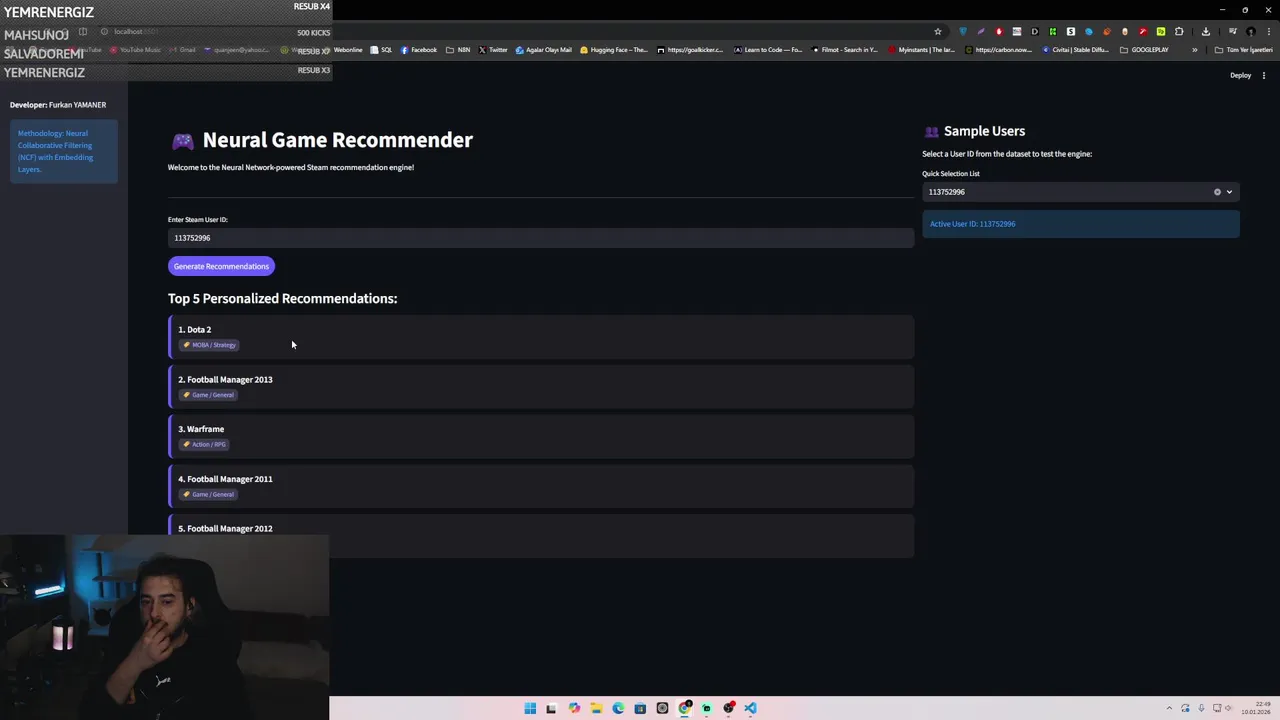Open Streamlit three-dot main menu
The height and width of the screenshot is (720, 1280).
[x=1264, y=75]
